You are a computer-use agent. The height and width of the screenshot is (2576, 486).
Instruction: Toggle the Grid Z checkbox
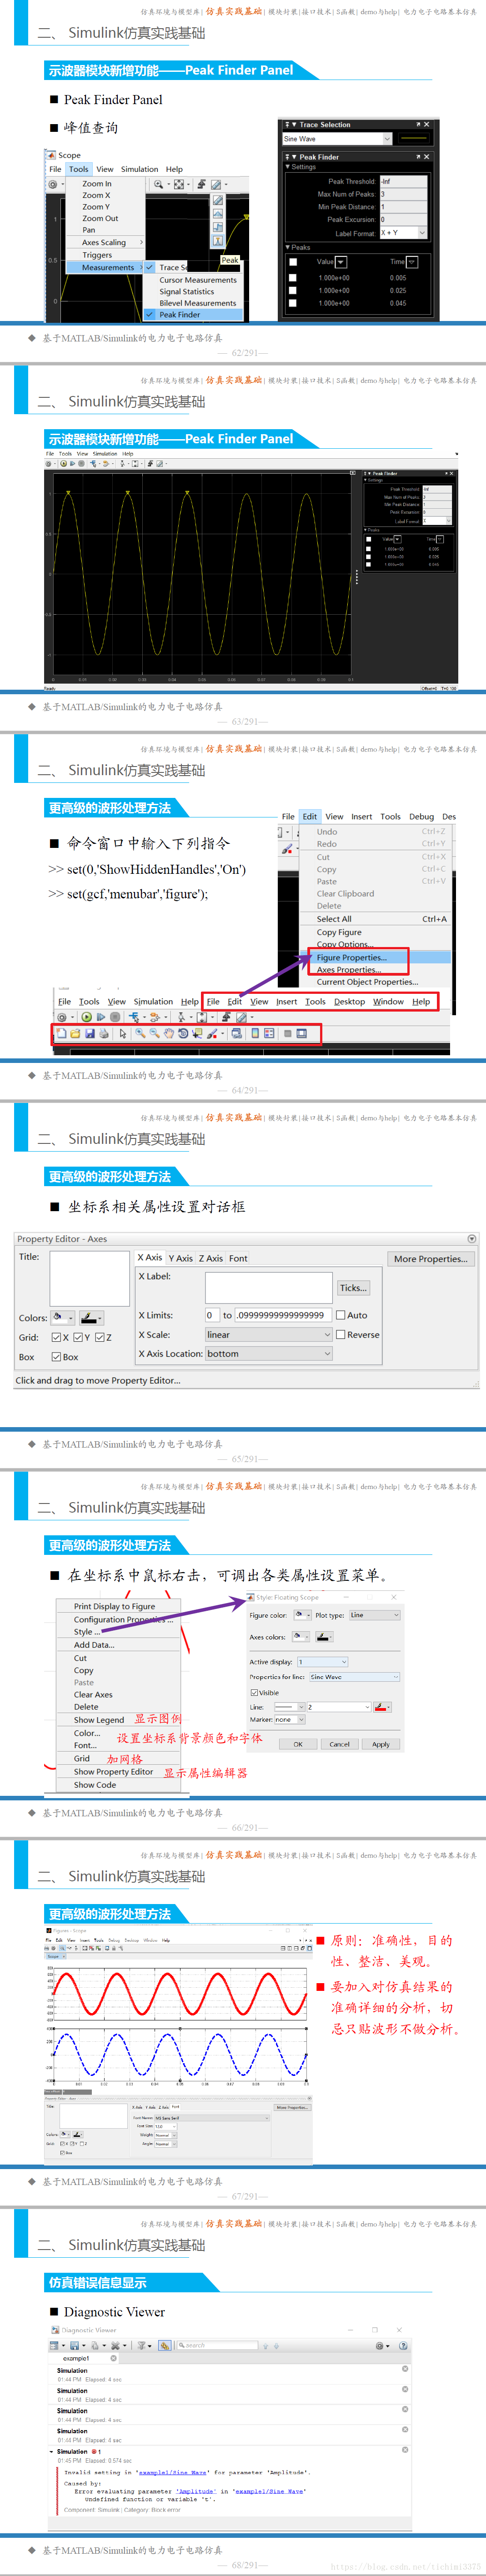pos(99,1337)
